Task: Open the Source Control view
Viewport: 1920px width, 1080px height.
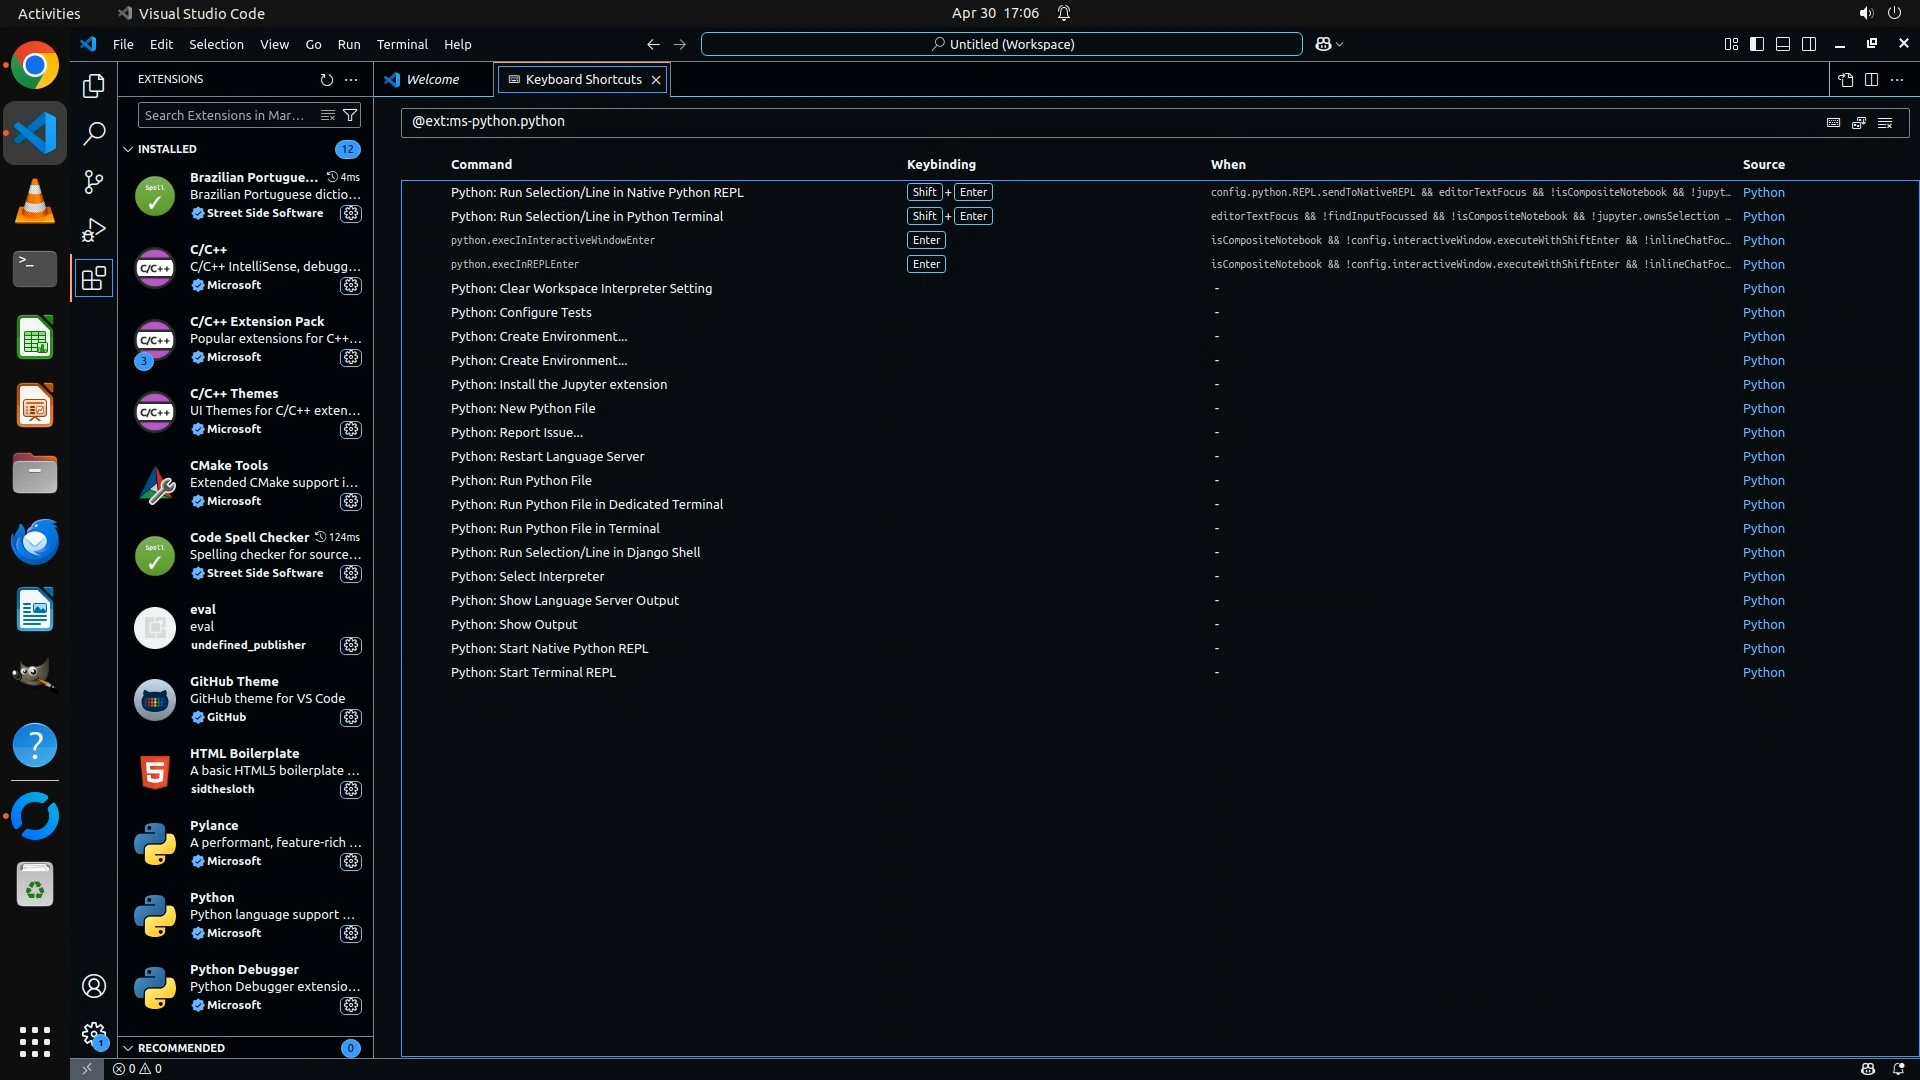Action: tap(93, 181)
